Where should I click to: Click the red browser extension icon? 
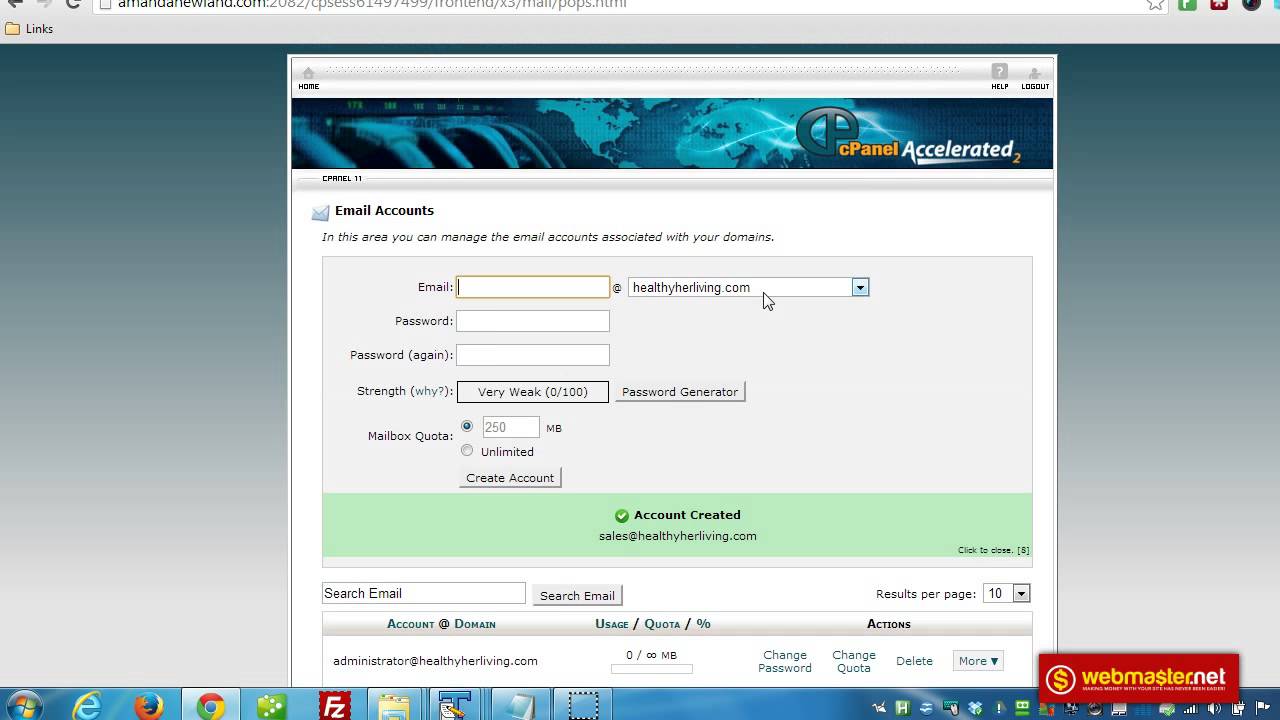[1219, 4]
